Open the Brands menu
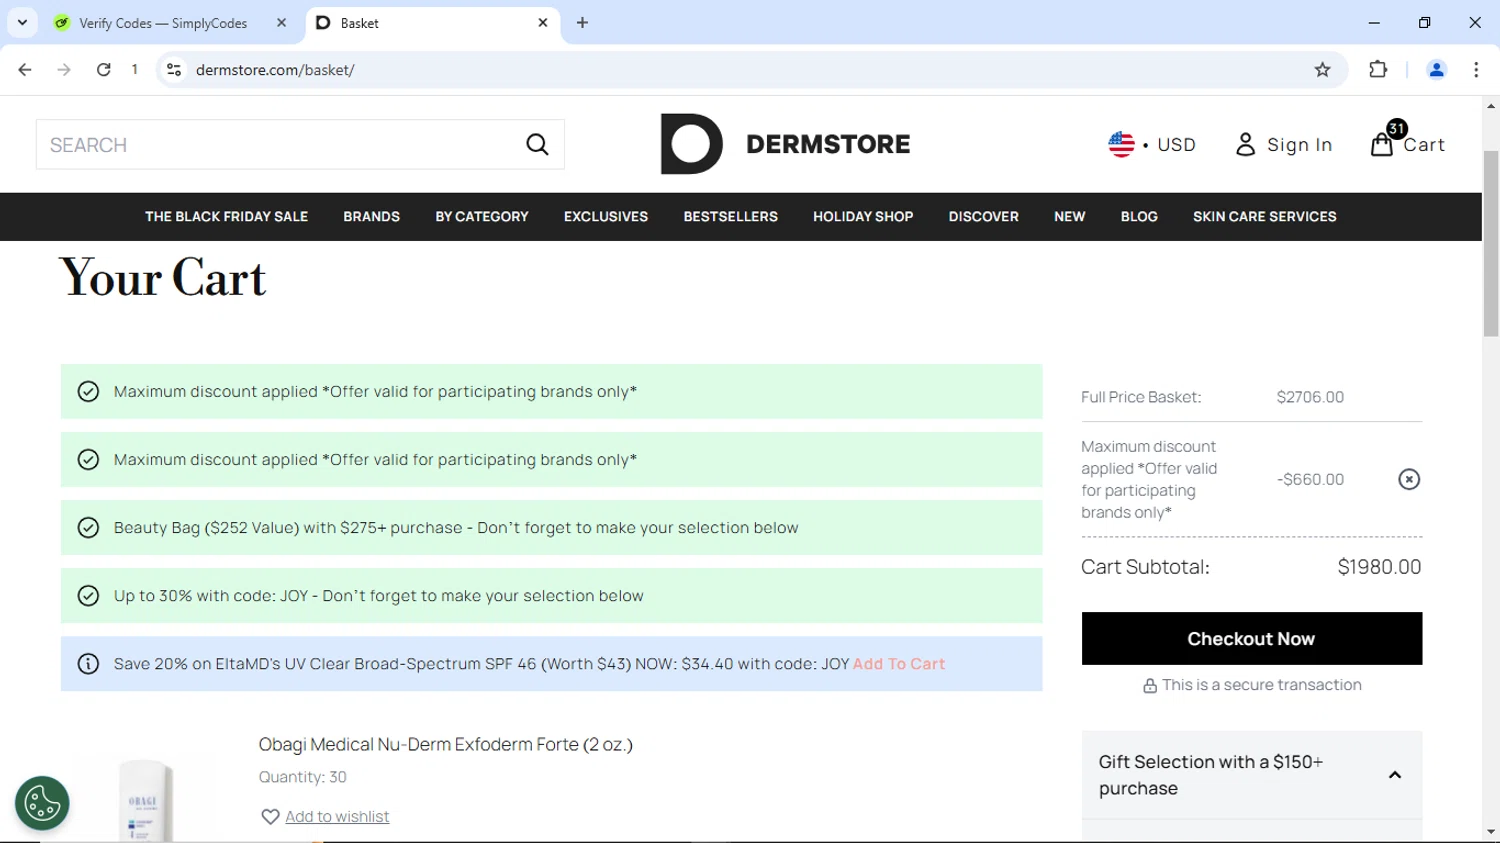 coord(371,217)
